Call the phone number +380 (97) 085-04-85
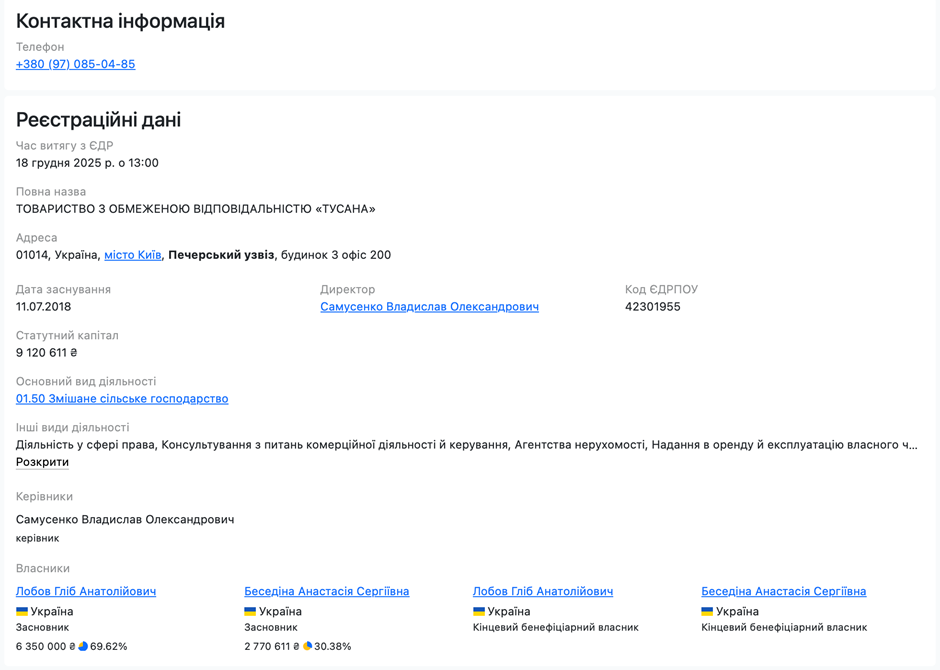The image size is (940, 670). (x=75, y=63)
